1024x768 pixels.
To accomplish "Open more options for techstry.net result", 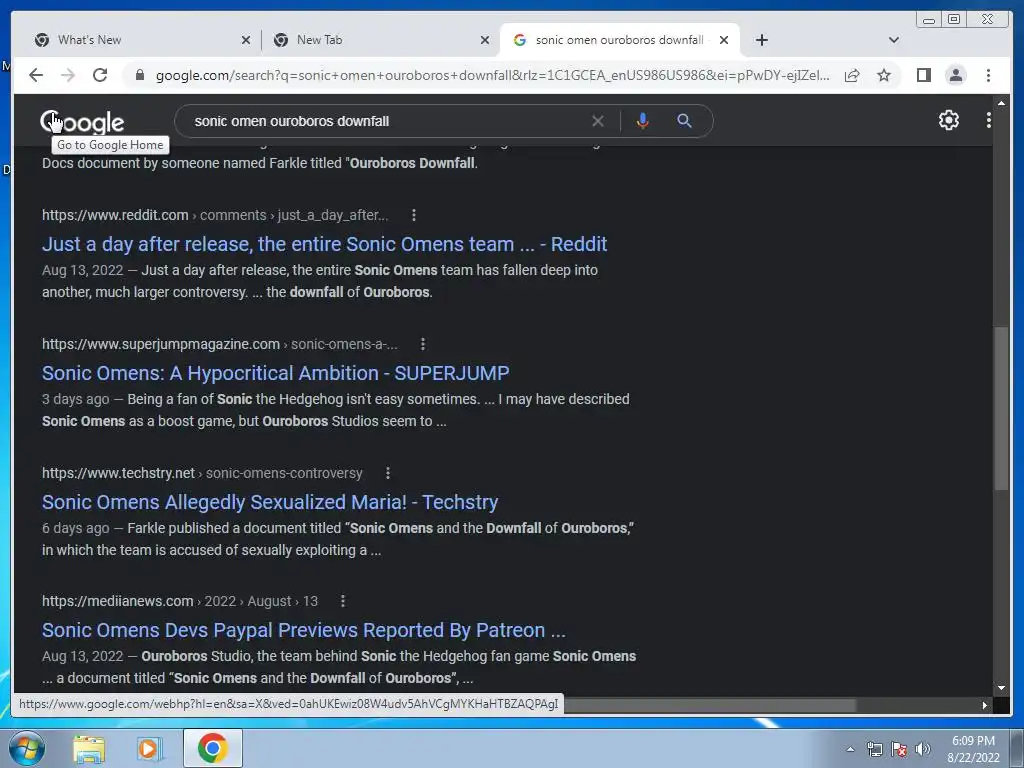I will 387,473.
